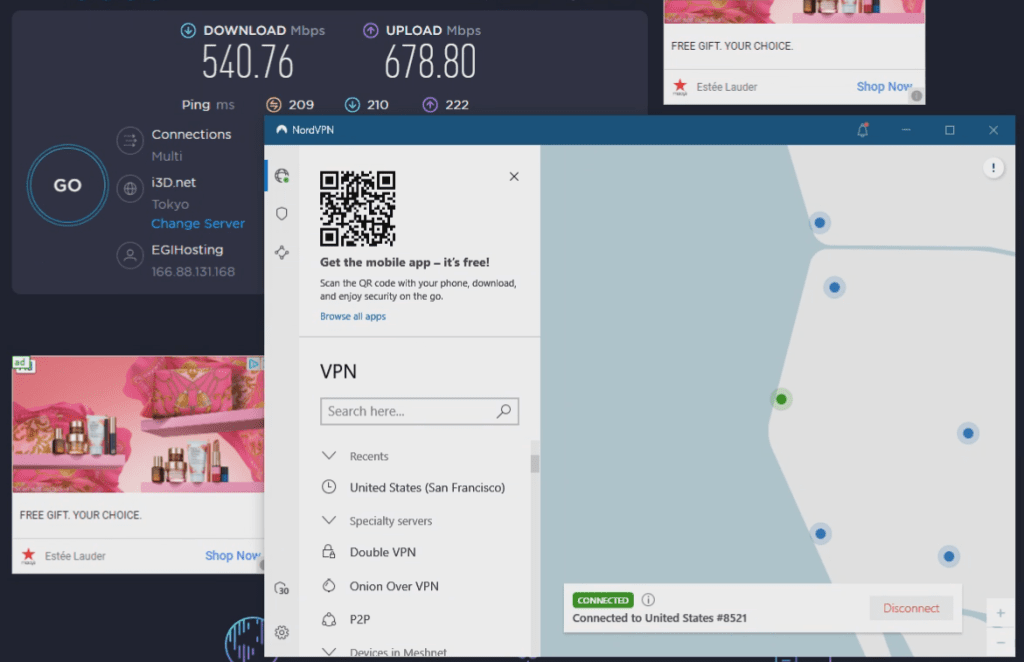Image resolution: width=1024 pixels, height=662 pixels.
Task: Click the Disconnect button
Action: [x=911, y=608]
